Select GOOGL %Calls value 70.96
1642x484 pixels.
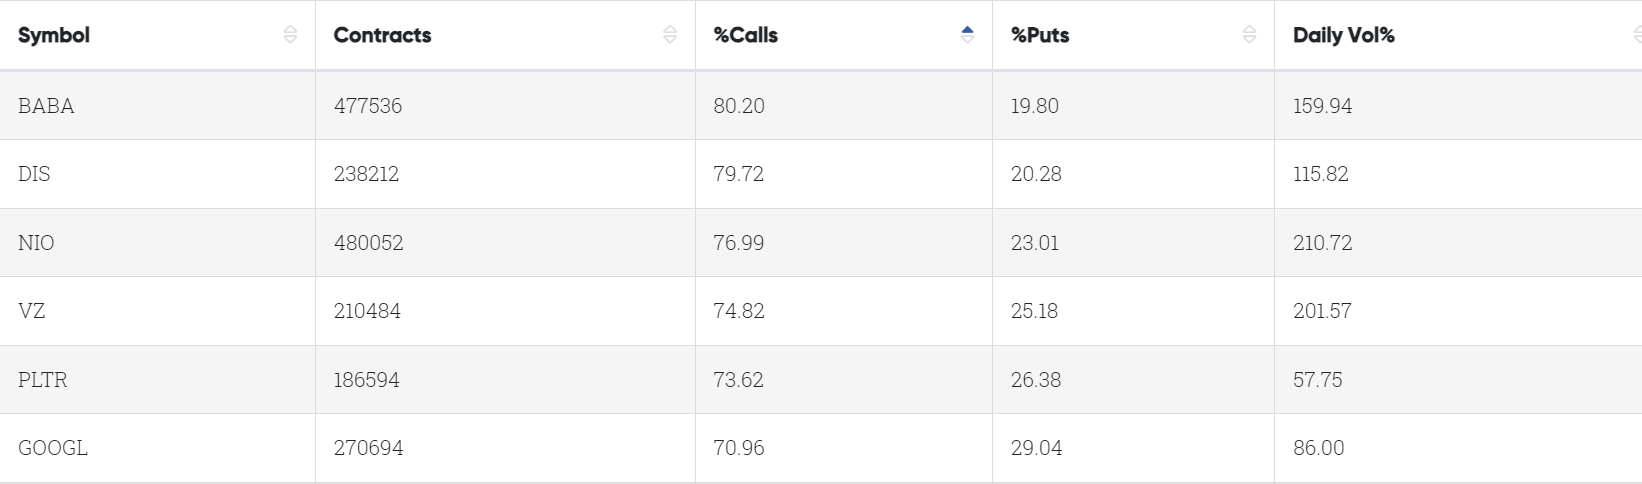(x=739, y=448)
